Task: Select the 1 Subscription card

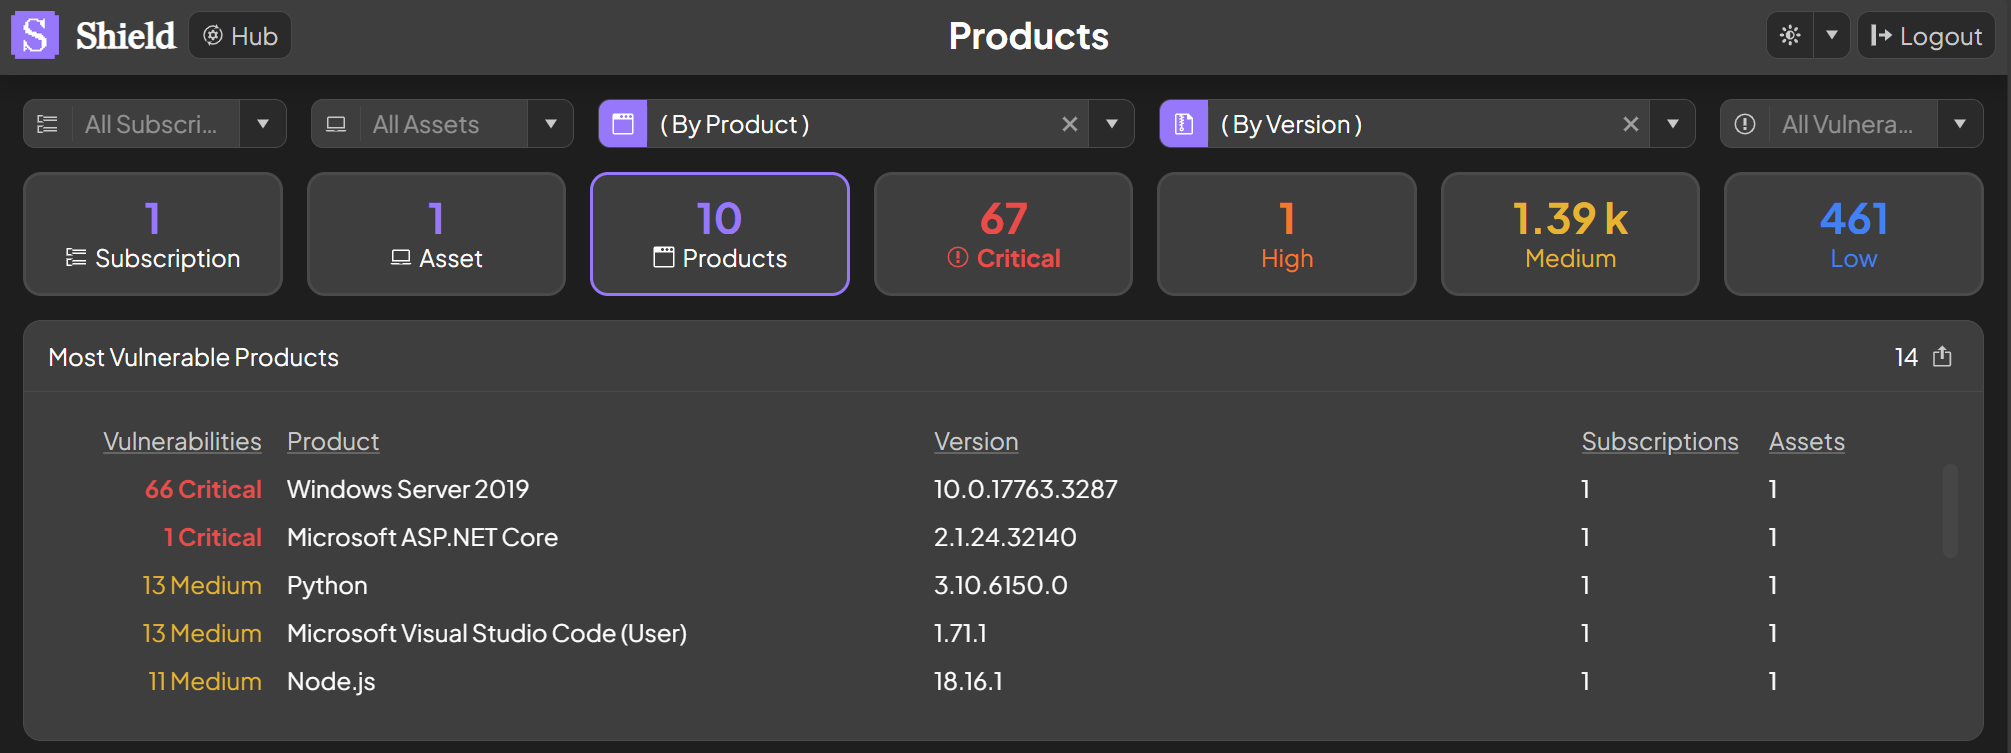Action: coord(153,234)
